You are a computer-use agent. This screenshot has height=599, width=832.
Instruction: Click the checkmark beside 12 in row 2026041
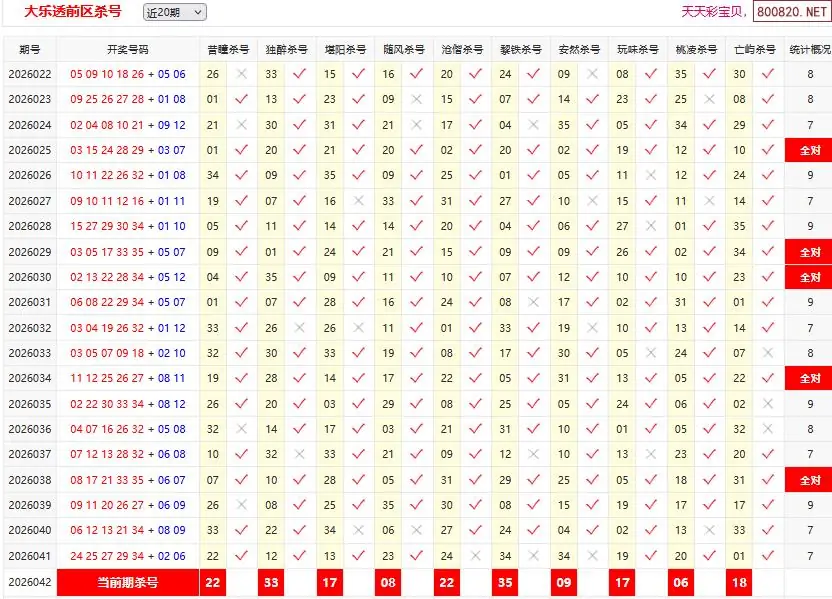(299, 556)
